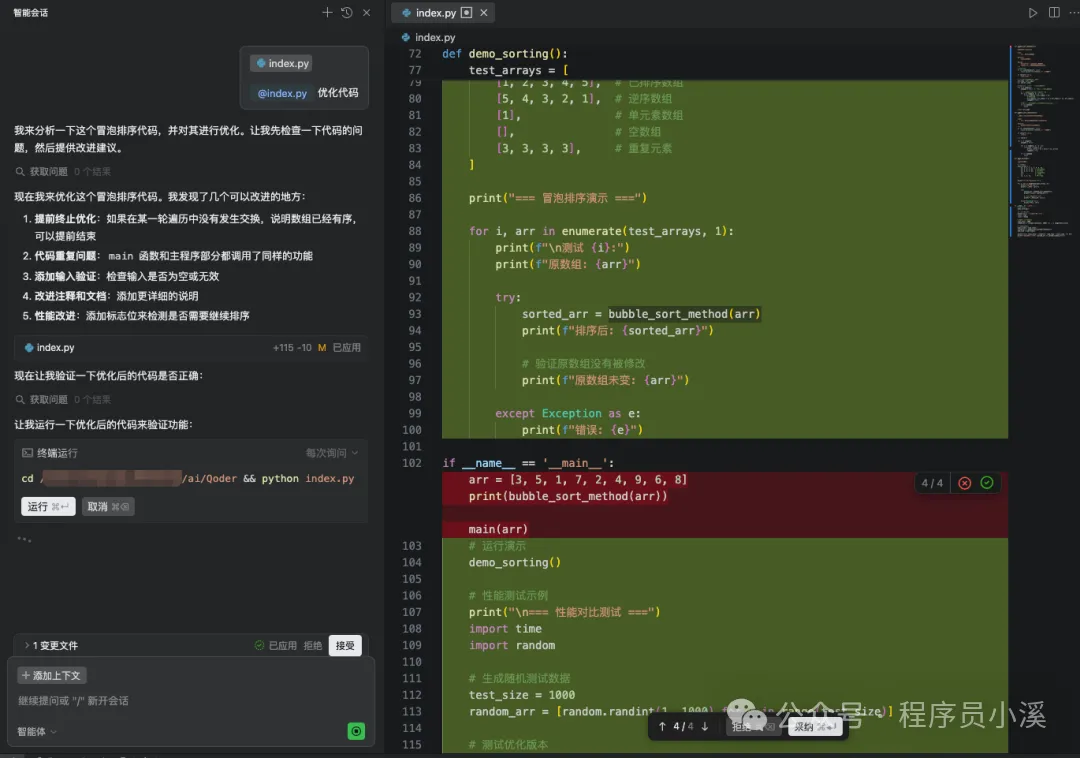Click the 4/4 counter in diff widget
Image resolution: width=1080 pixels, height=758 pixels.
[932, 483]
